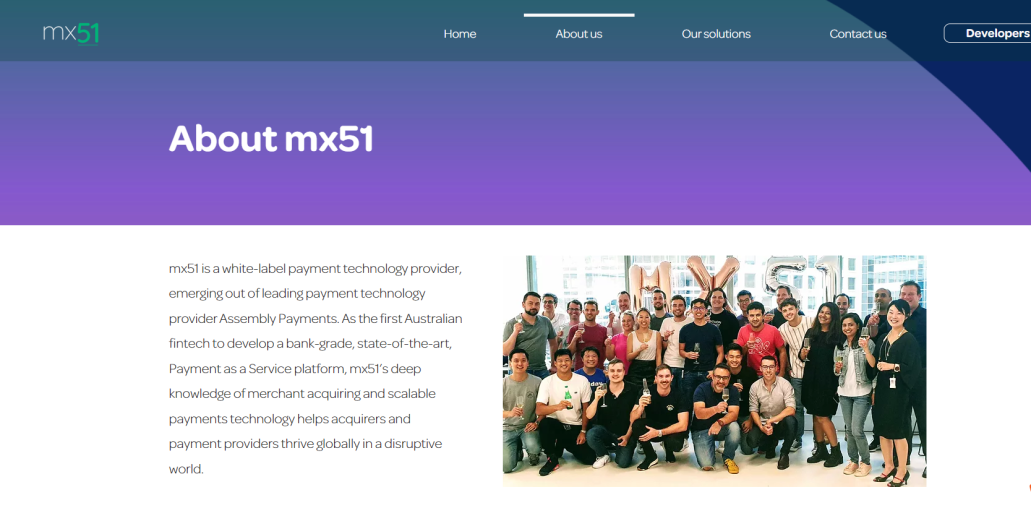Click the mx51 logo in the header

pos(71,34)
